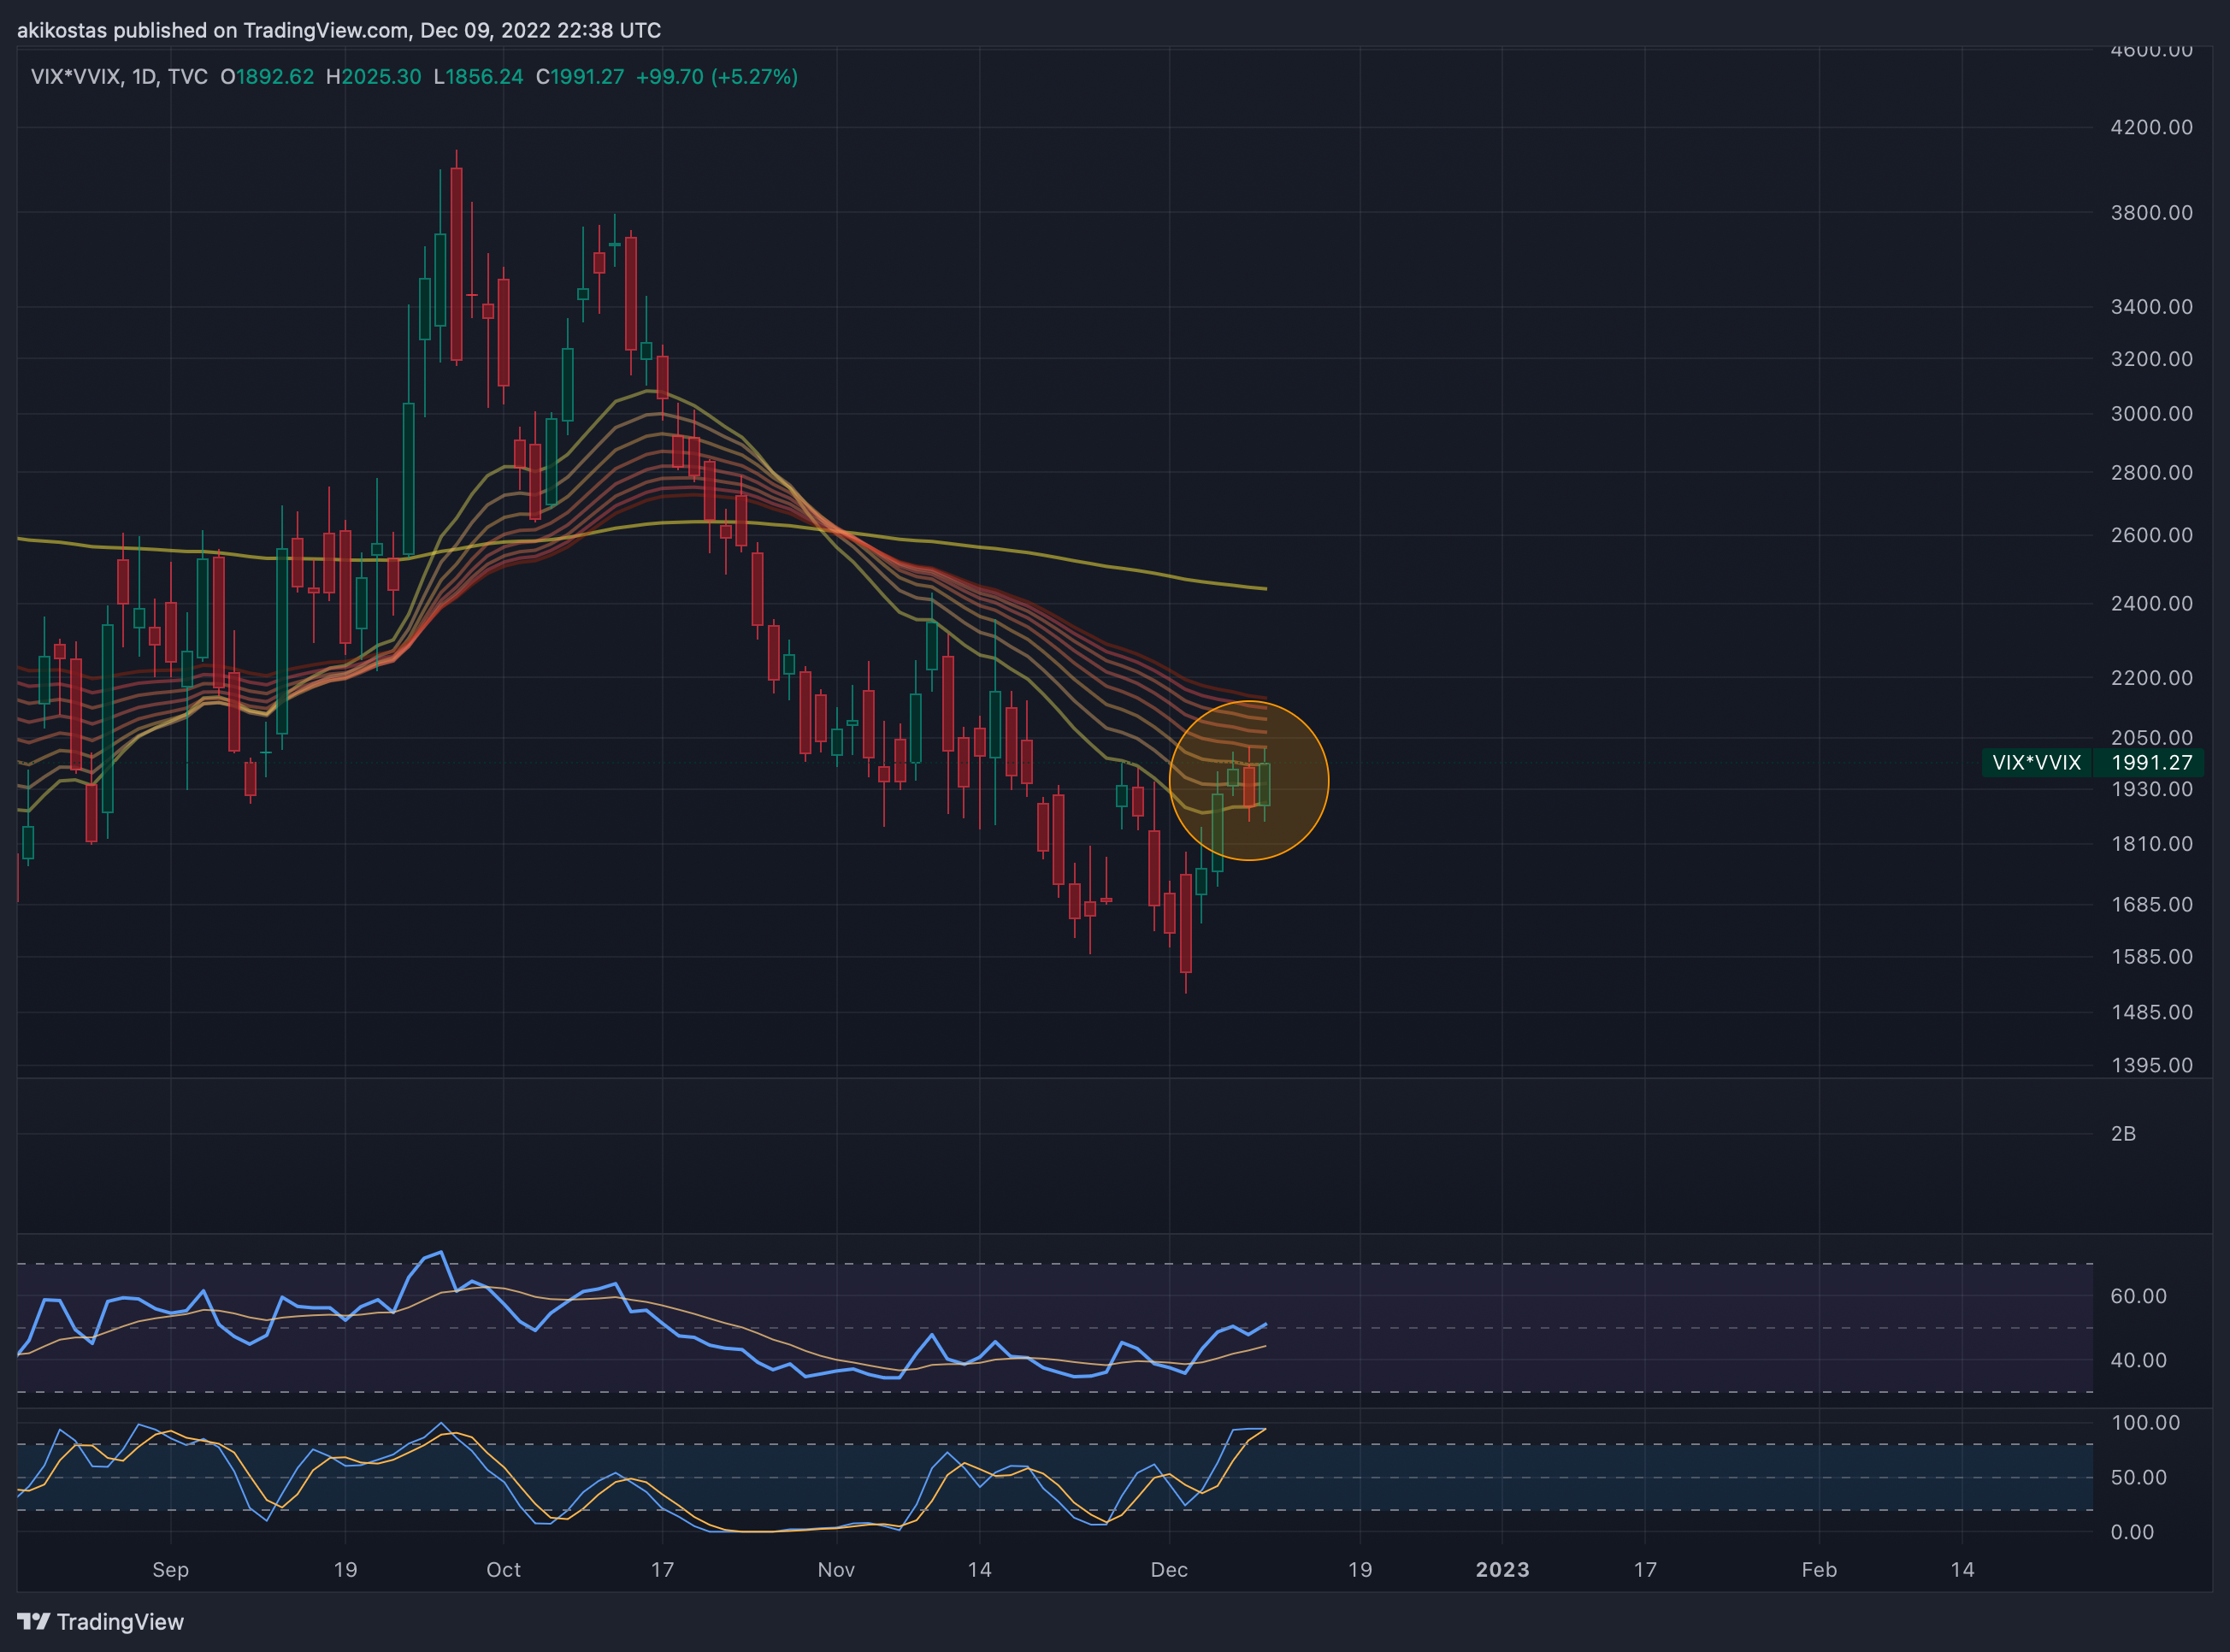This screenshot has height=1652, width=2230.
Task: Click the Oct label on time axis
Action: tap(503, 1569)
